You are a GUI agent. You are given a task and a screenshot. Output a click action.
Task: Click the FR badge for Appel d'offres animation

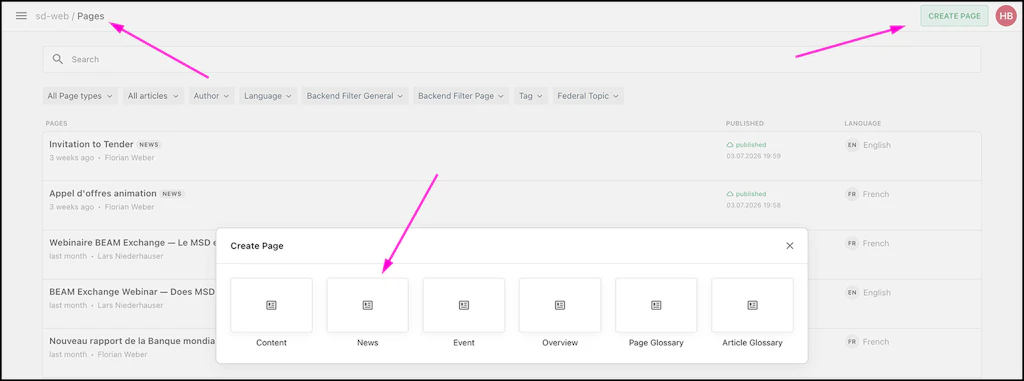click(852, 194)
